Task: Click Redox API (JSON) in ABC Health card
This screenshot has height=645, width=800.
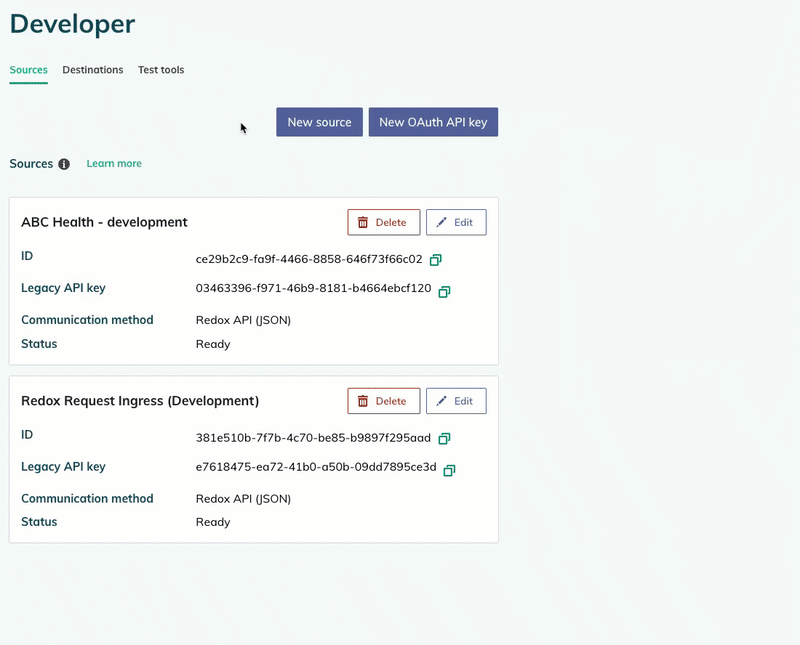Action: pyautogui.click(x=243, y=320)
